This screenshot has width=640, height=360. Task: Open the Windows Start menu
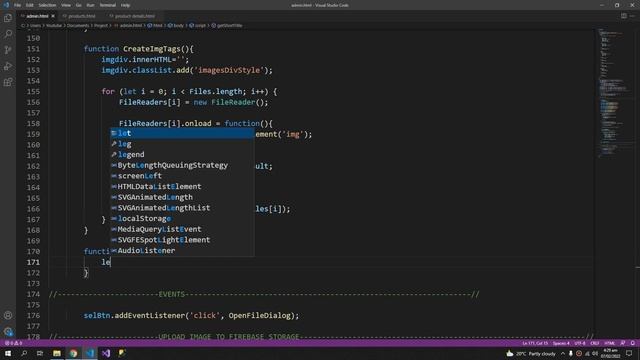(8, 353)
